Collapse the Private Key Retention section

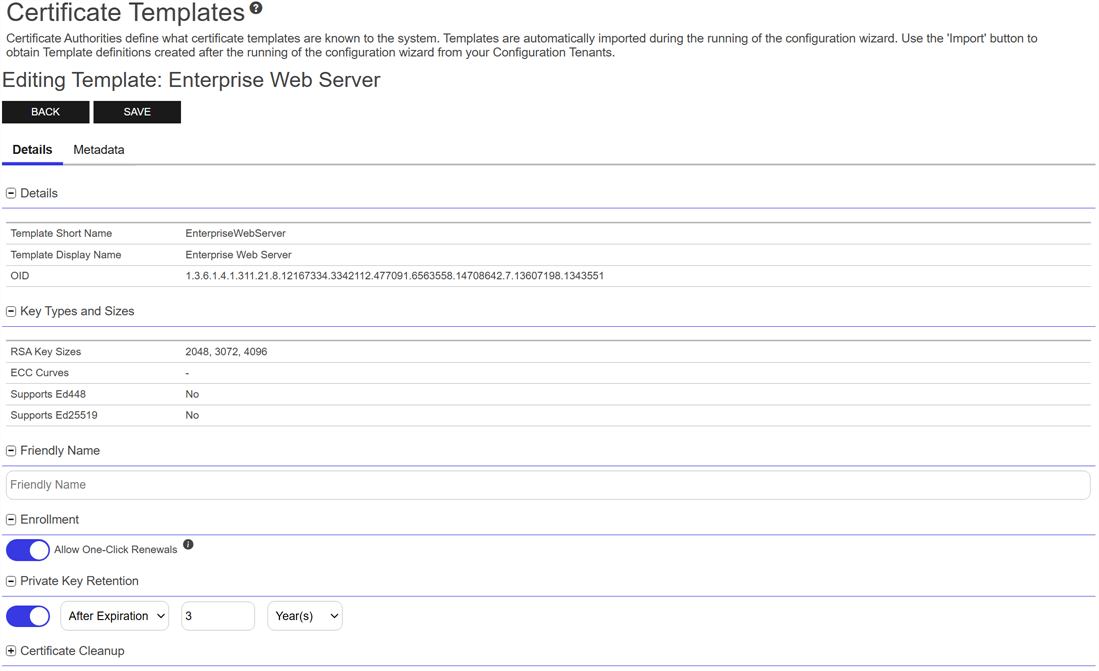pos(11,581)
